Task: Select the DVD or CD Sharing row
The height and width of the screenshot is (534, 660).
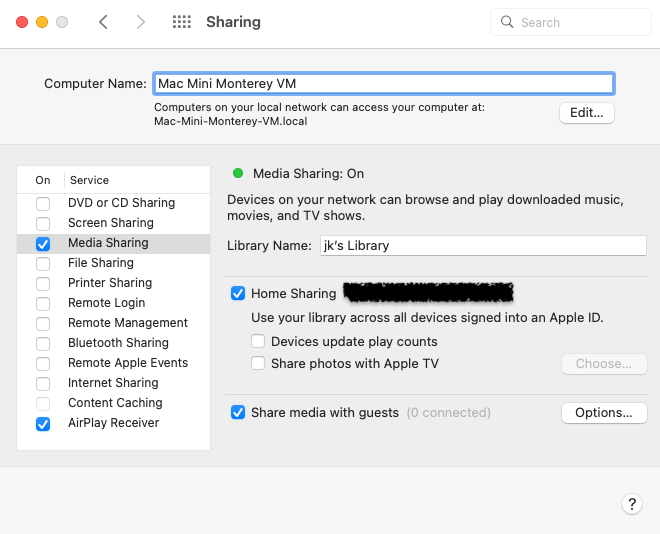Action: [114, 203]
